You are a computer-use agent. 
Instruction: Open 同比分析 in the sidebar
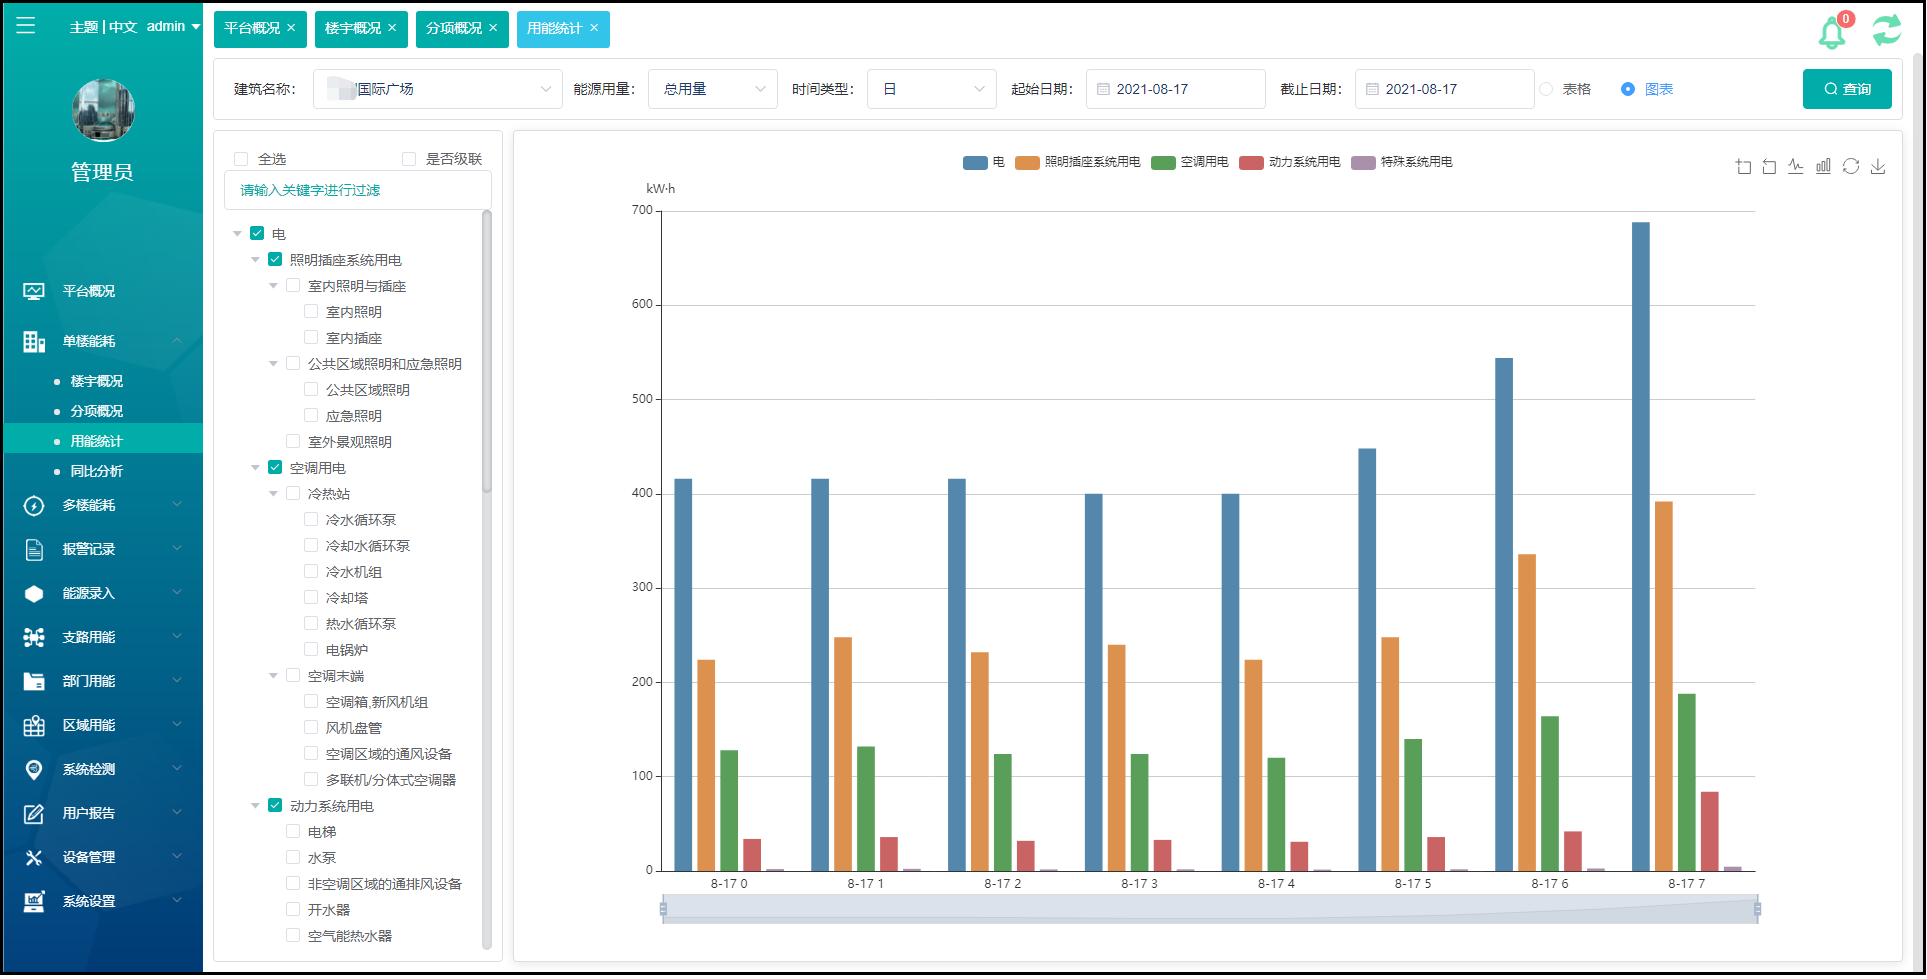point(97,471)
